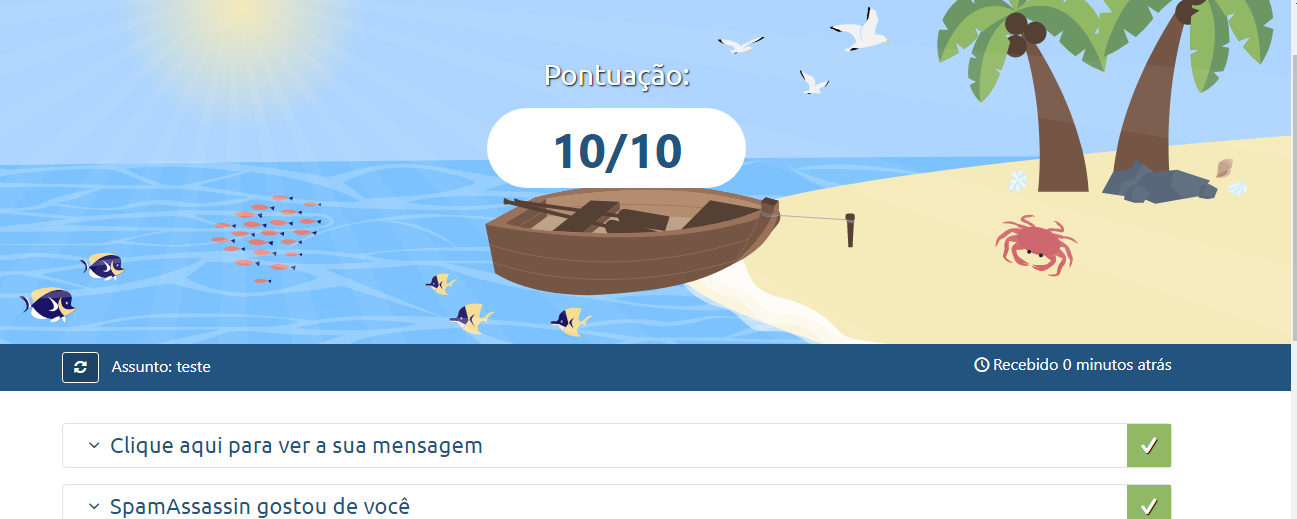Click the large seagull near the palm tree
The height and width of the screenshot is (519, 1297).
coord(860,29)
